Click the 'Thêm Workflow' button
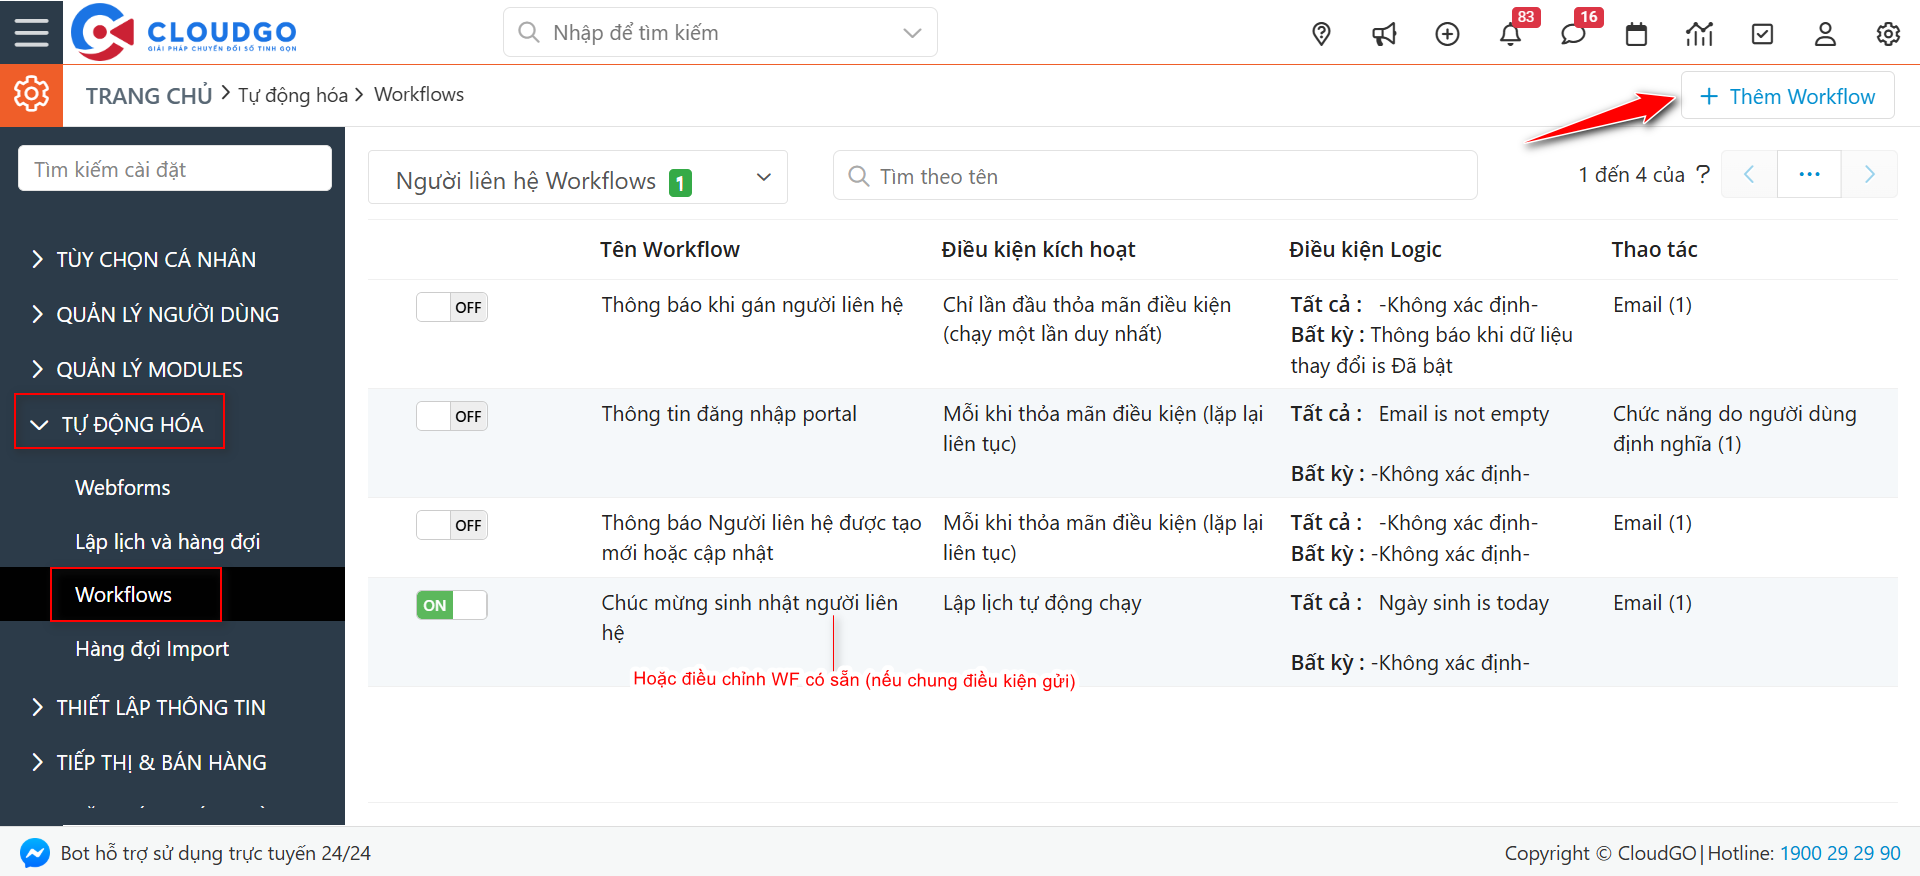1920x876 pixels. click(1787, 96)
